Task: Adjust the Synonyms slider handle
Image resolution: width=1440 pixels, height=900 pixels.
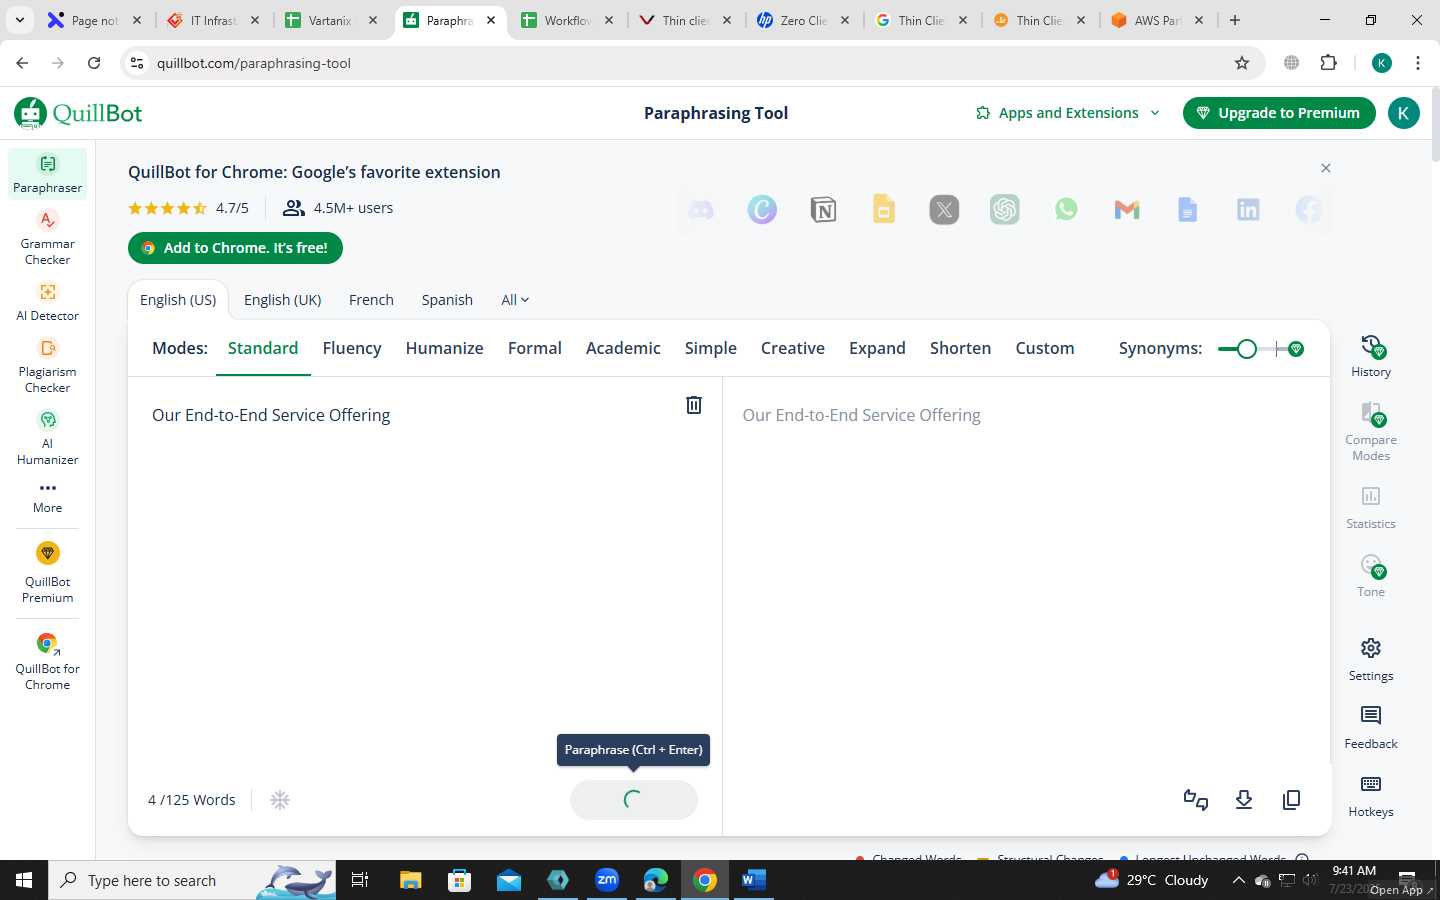Action: [x=1246, y=349]
